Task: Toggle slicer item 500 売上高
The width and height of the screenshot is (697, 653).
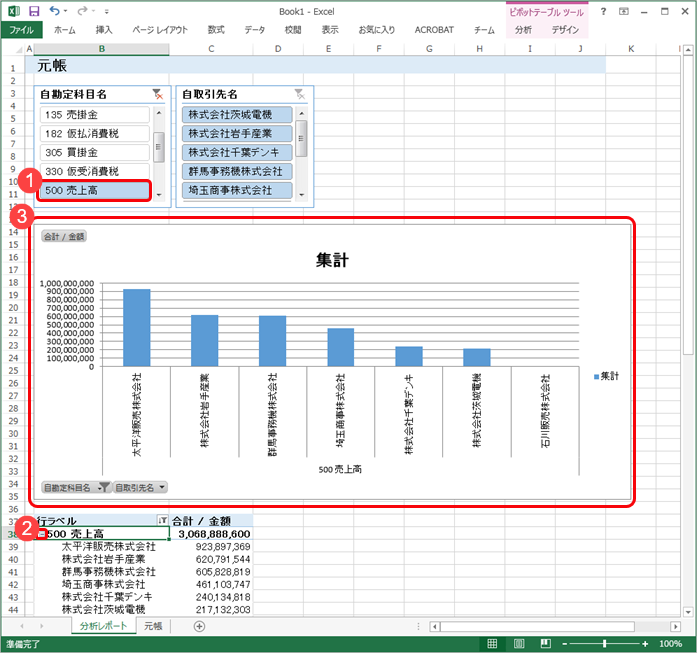Action: pos(95,190)
